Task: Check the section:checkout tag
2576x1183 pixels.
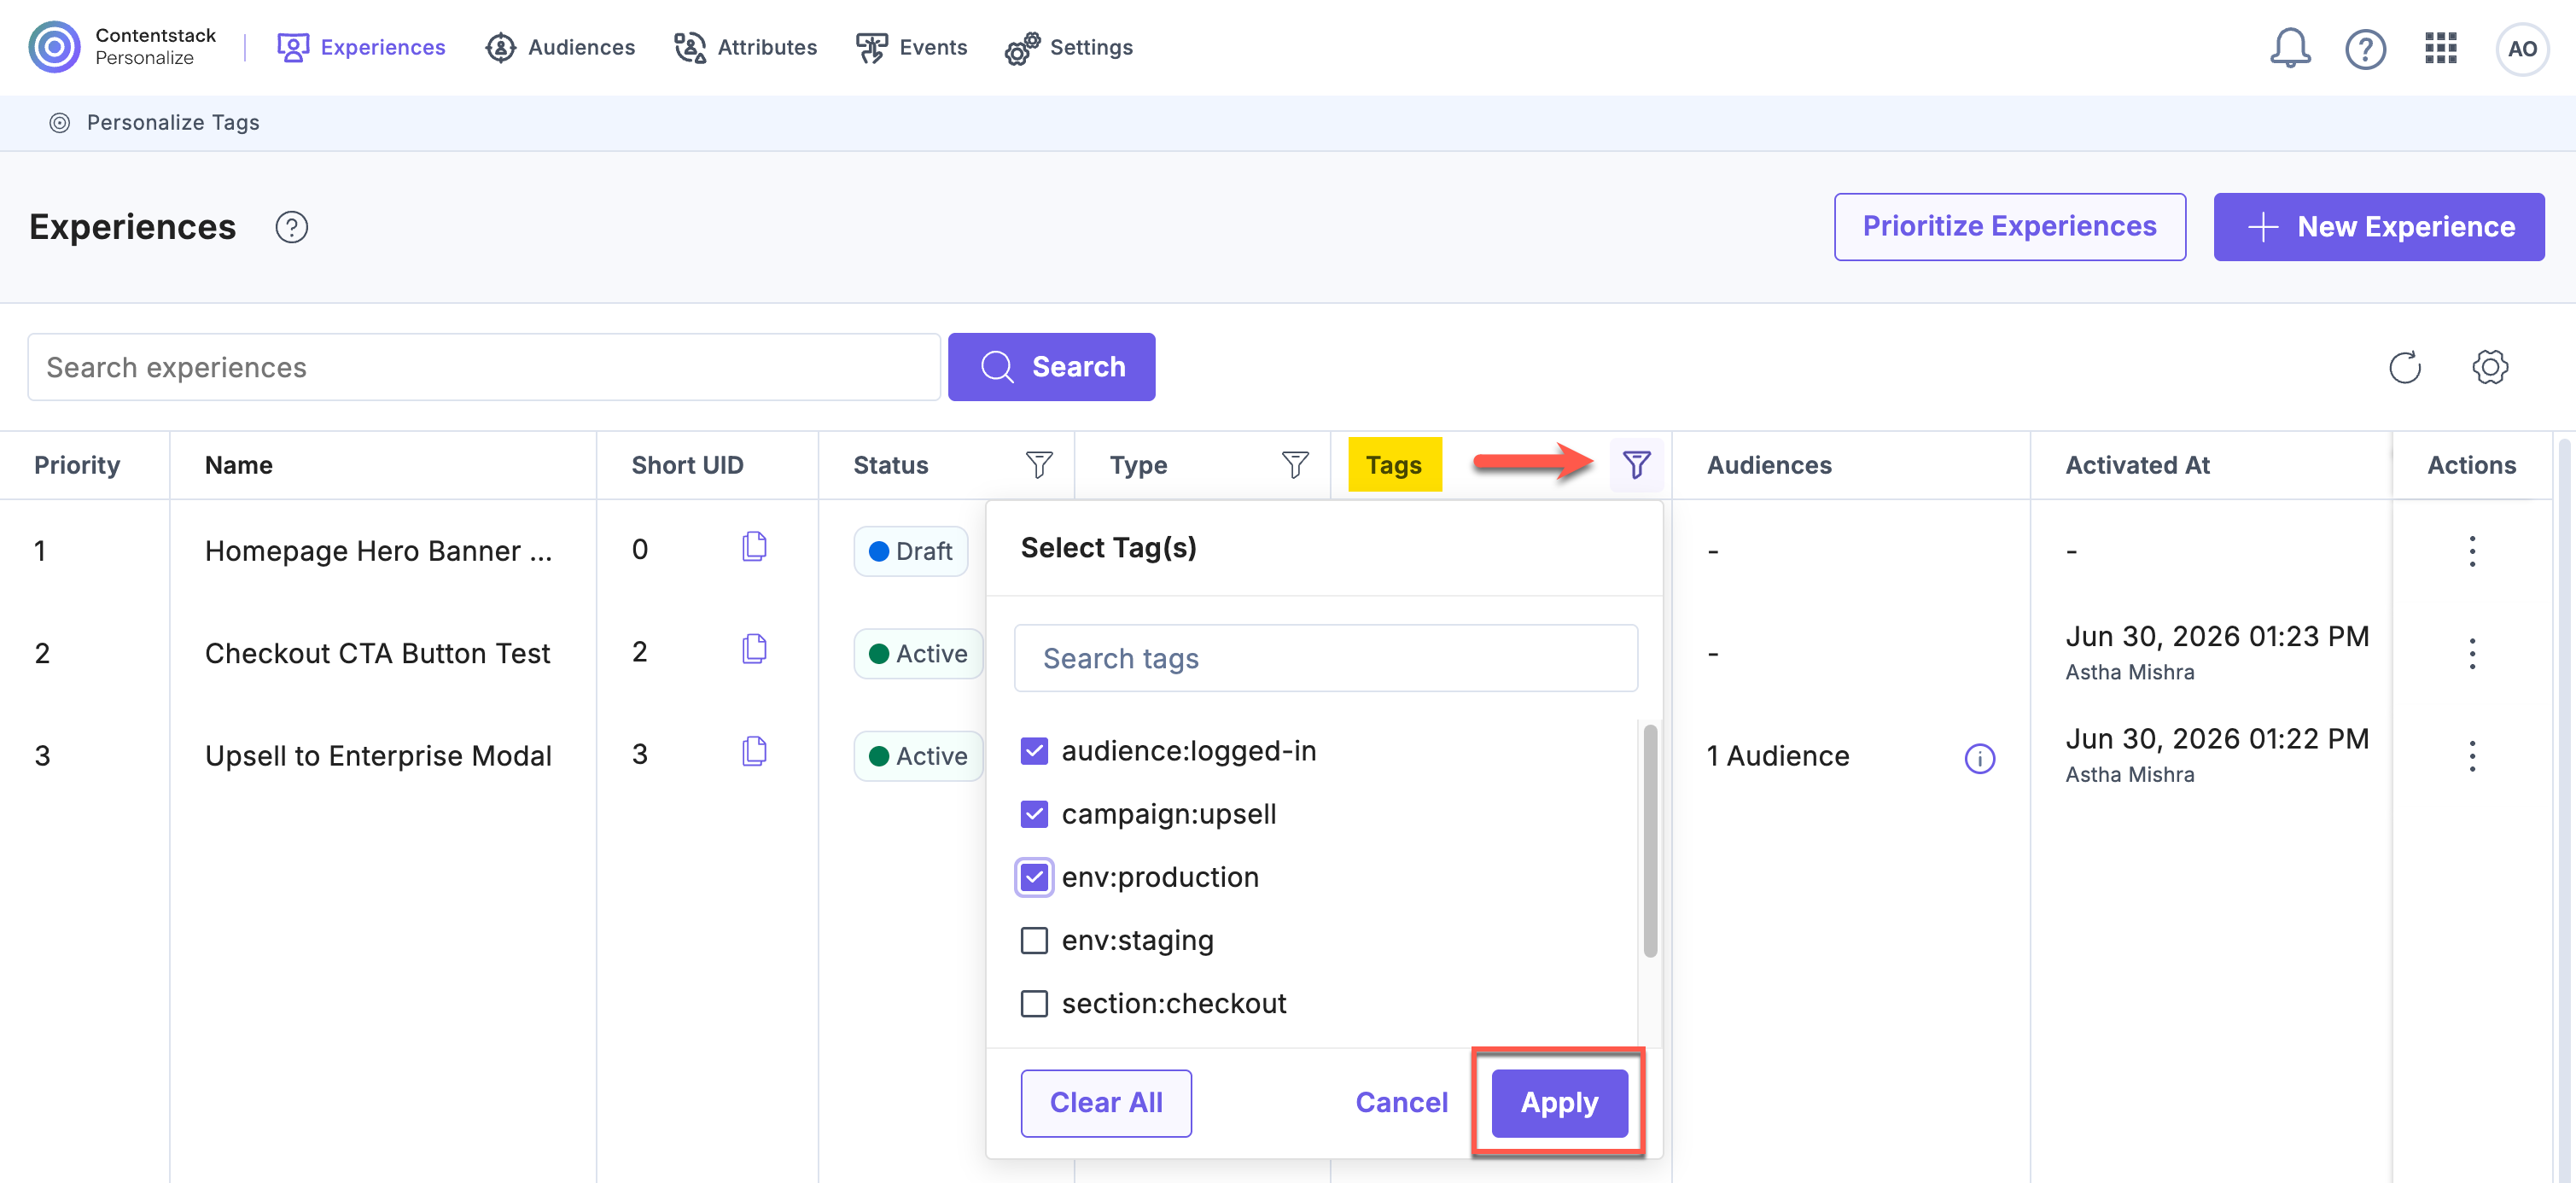Action: point(1034,1003)
